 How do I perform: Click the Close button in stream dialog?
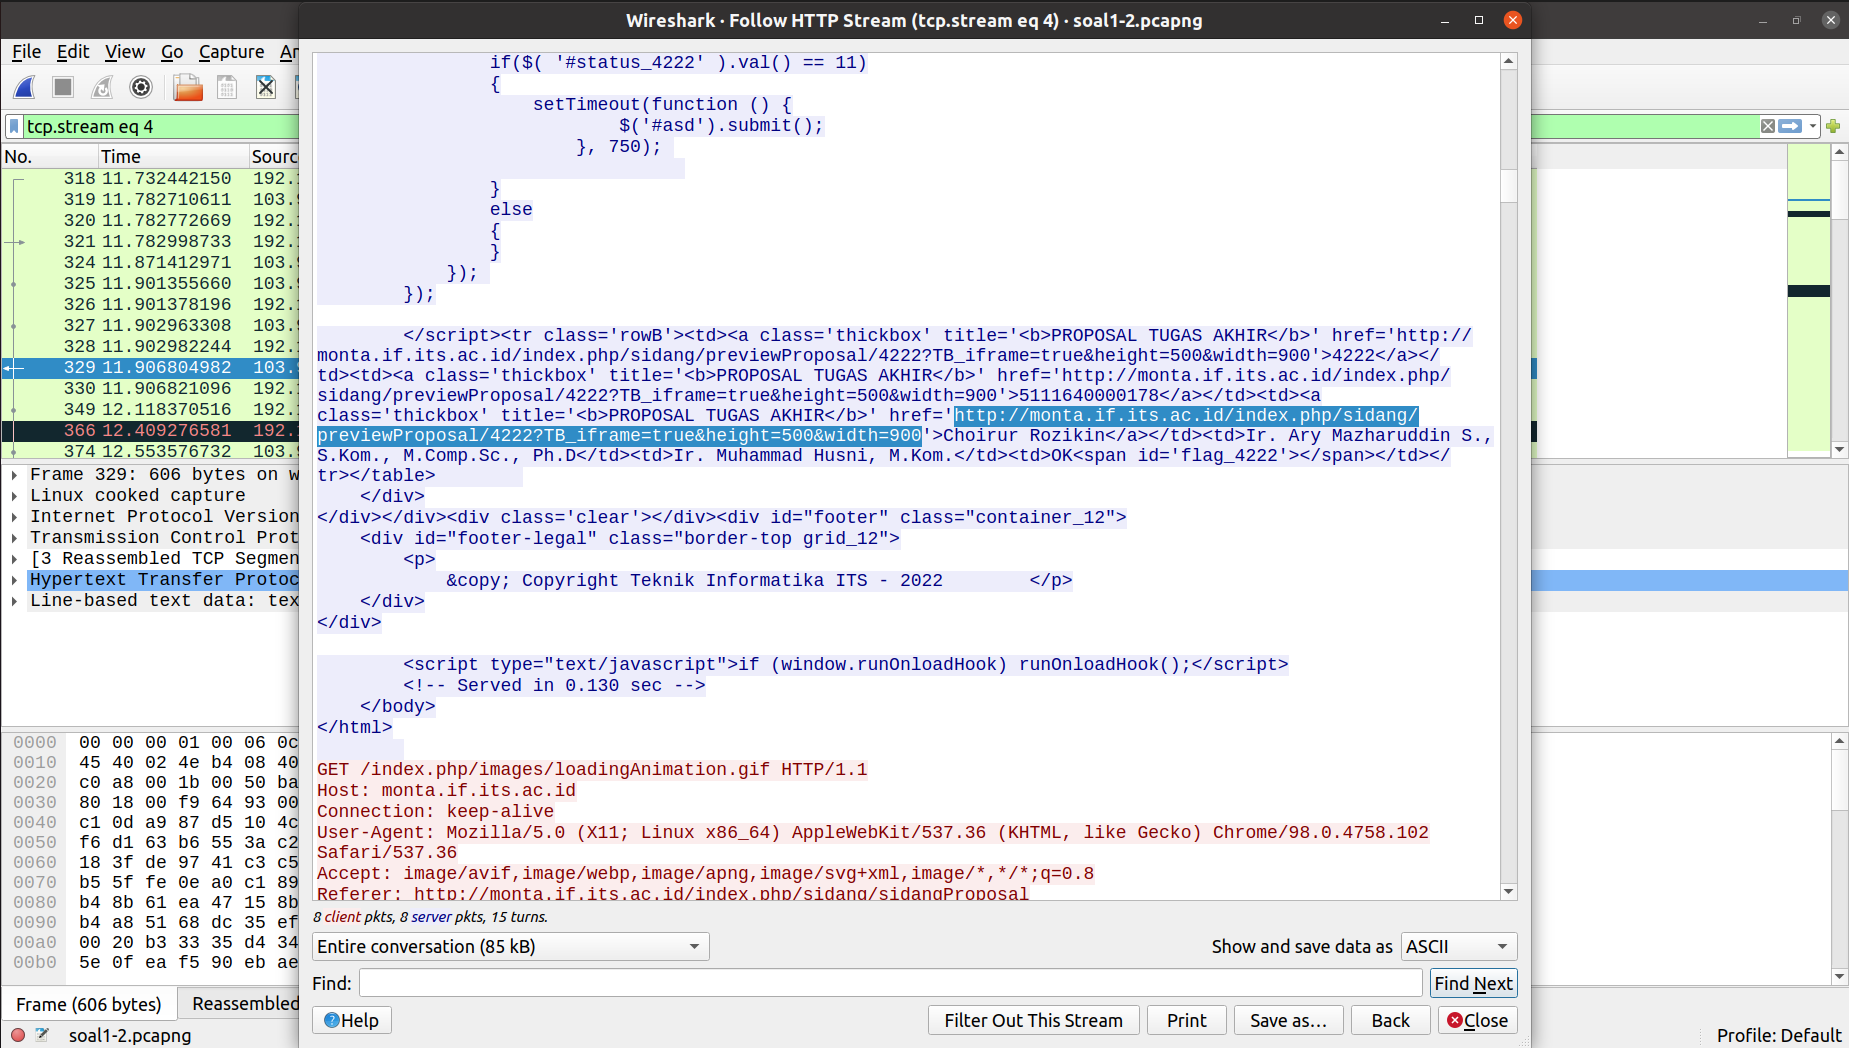click(x=1477, y=1020)
